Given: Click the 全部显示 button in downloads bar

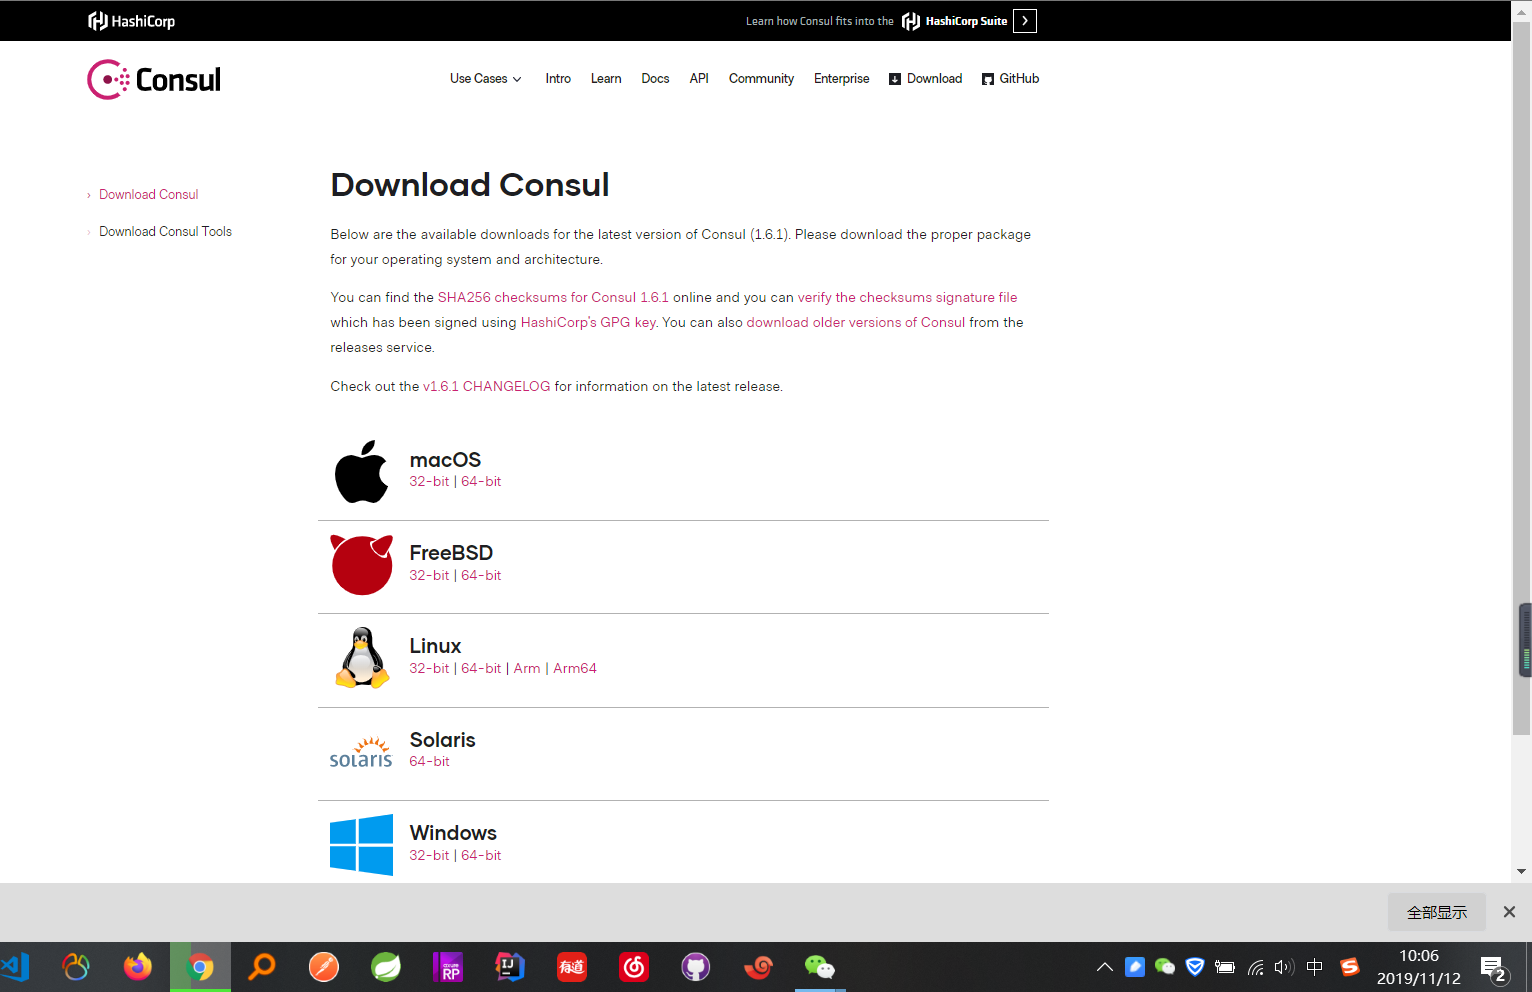Looking at the screenshot, I should (x=1437, y=912).
